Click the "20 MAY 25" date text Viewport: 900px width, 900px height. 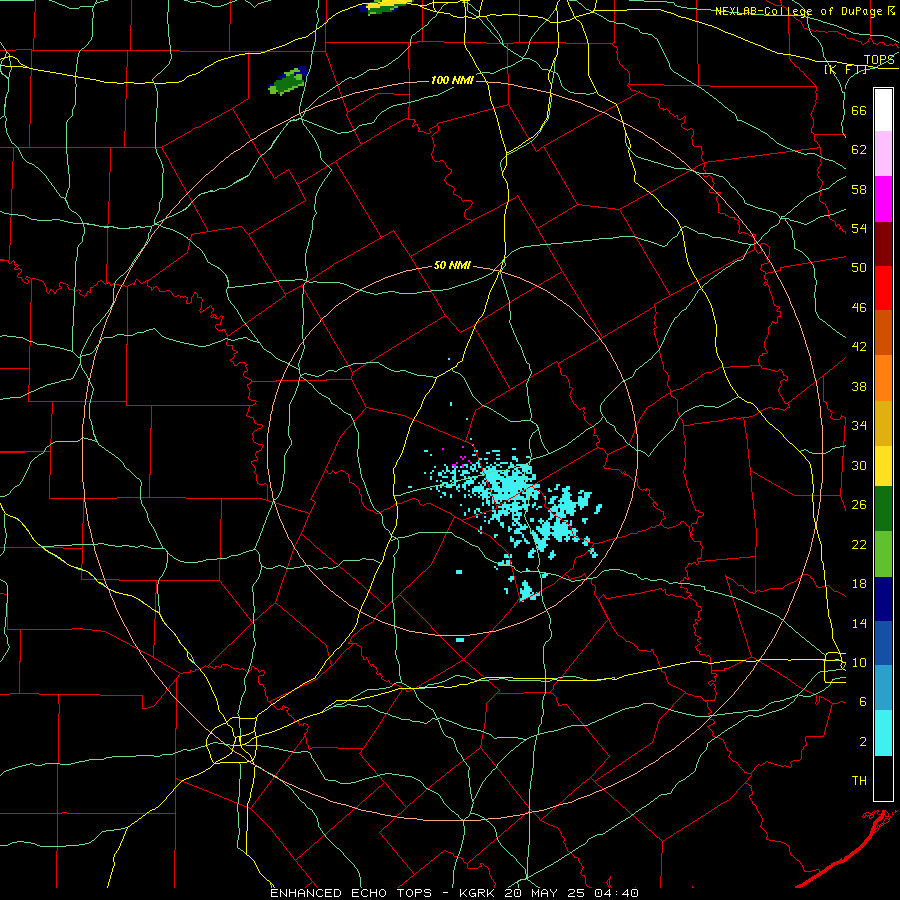[x=546, y=893]
